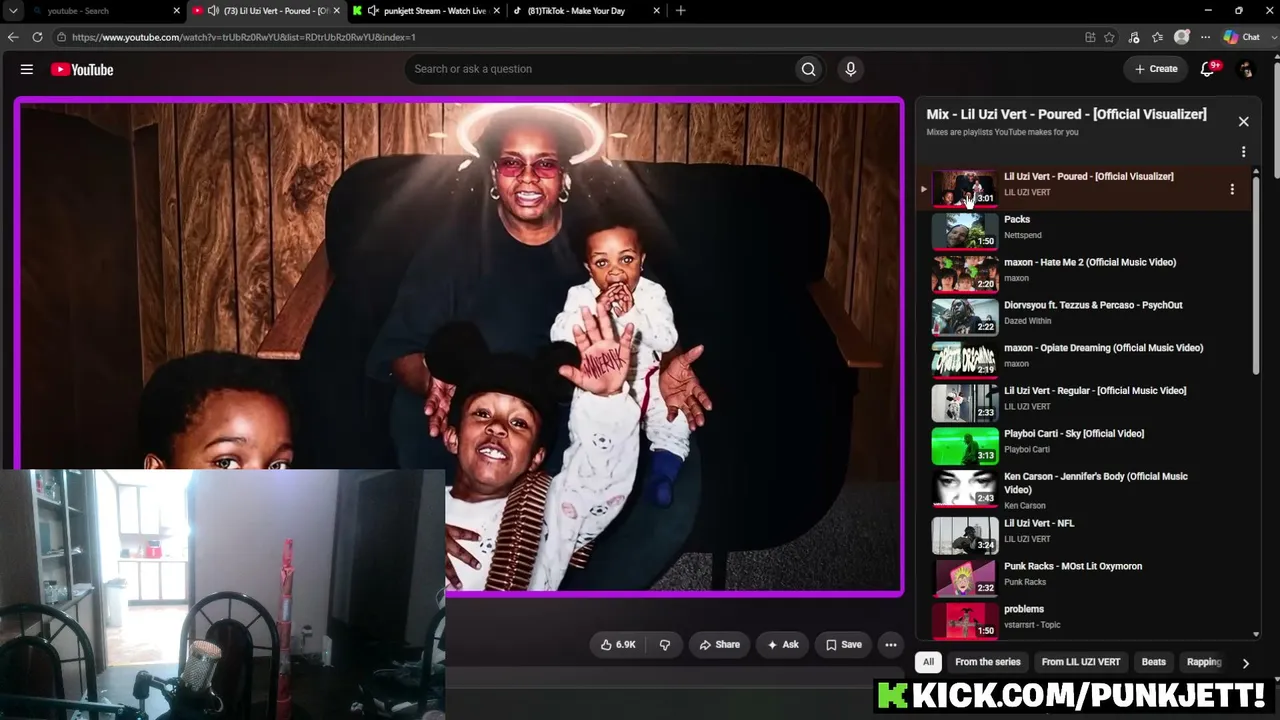Close the TikTok browser tab
The width and height of the screenshot is (1280, 720).
click(657, 11)
